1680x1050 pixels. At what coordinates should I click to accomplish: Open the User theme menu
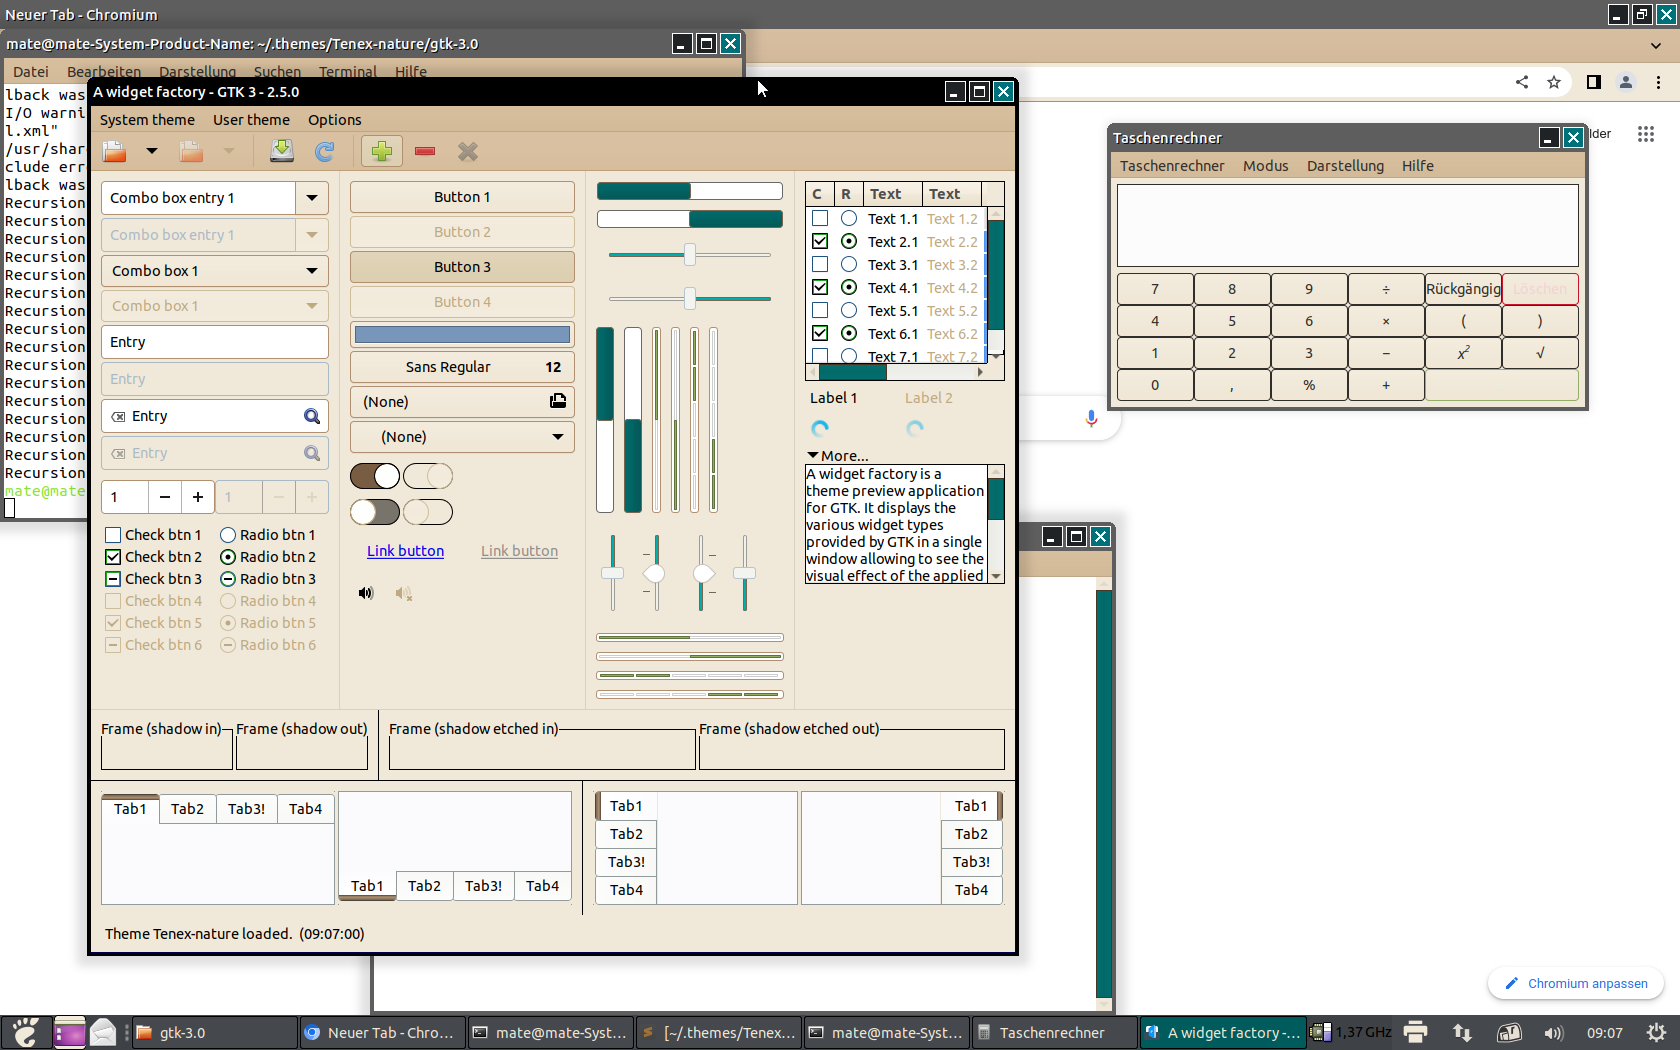point(251,120)
